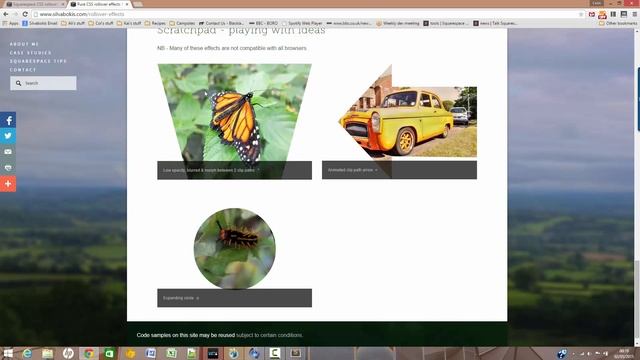This screenshot has height=360, width=640.
Task: Open Apps shortcut in bookmarks bar
Action: tap(11, 23)
